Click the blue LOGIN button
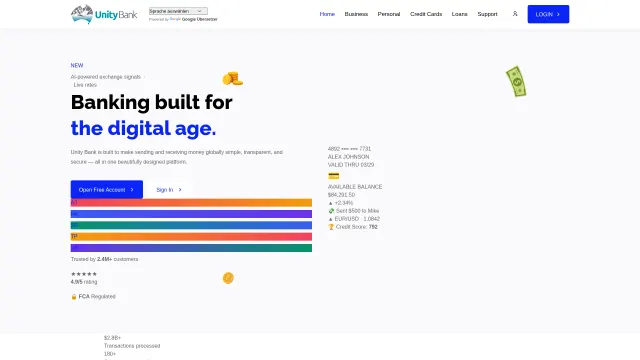 [x=548, y=14]
